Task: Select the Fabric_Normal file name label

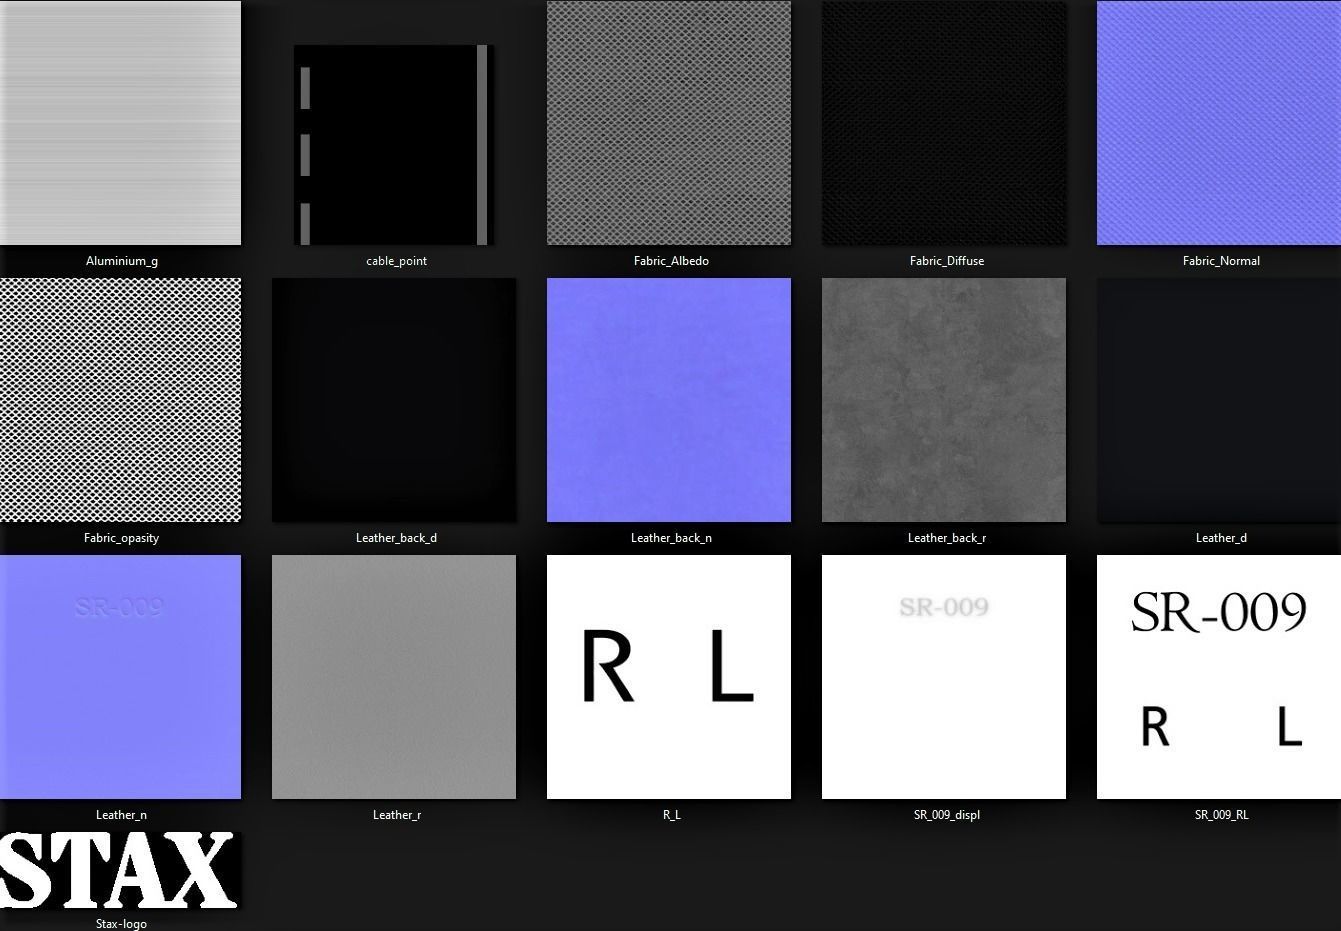Action: 1221,261
